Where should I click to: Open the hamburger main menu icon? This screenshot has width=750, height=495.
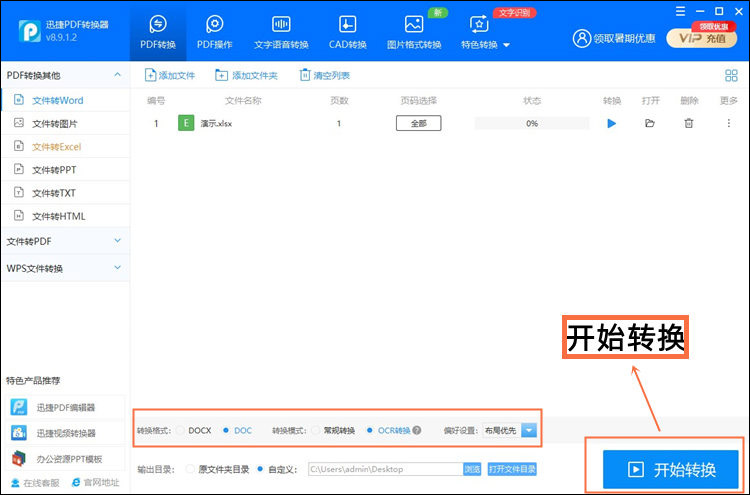680,11
